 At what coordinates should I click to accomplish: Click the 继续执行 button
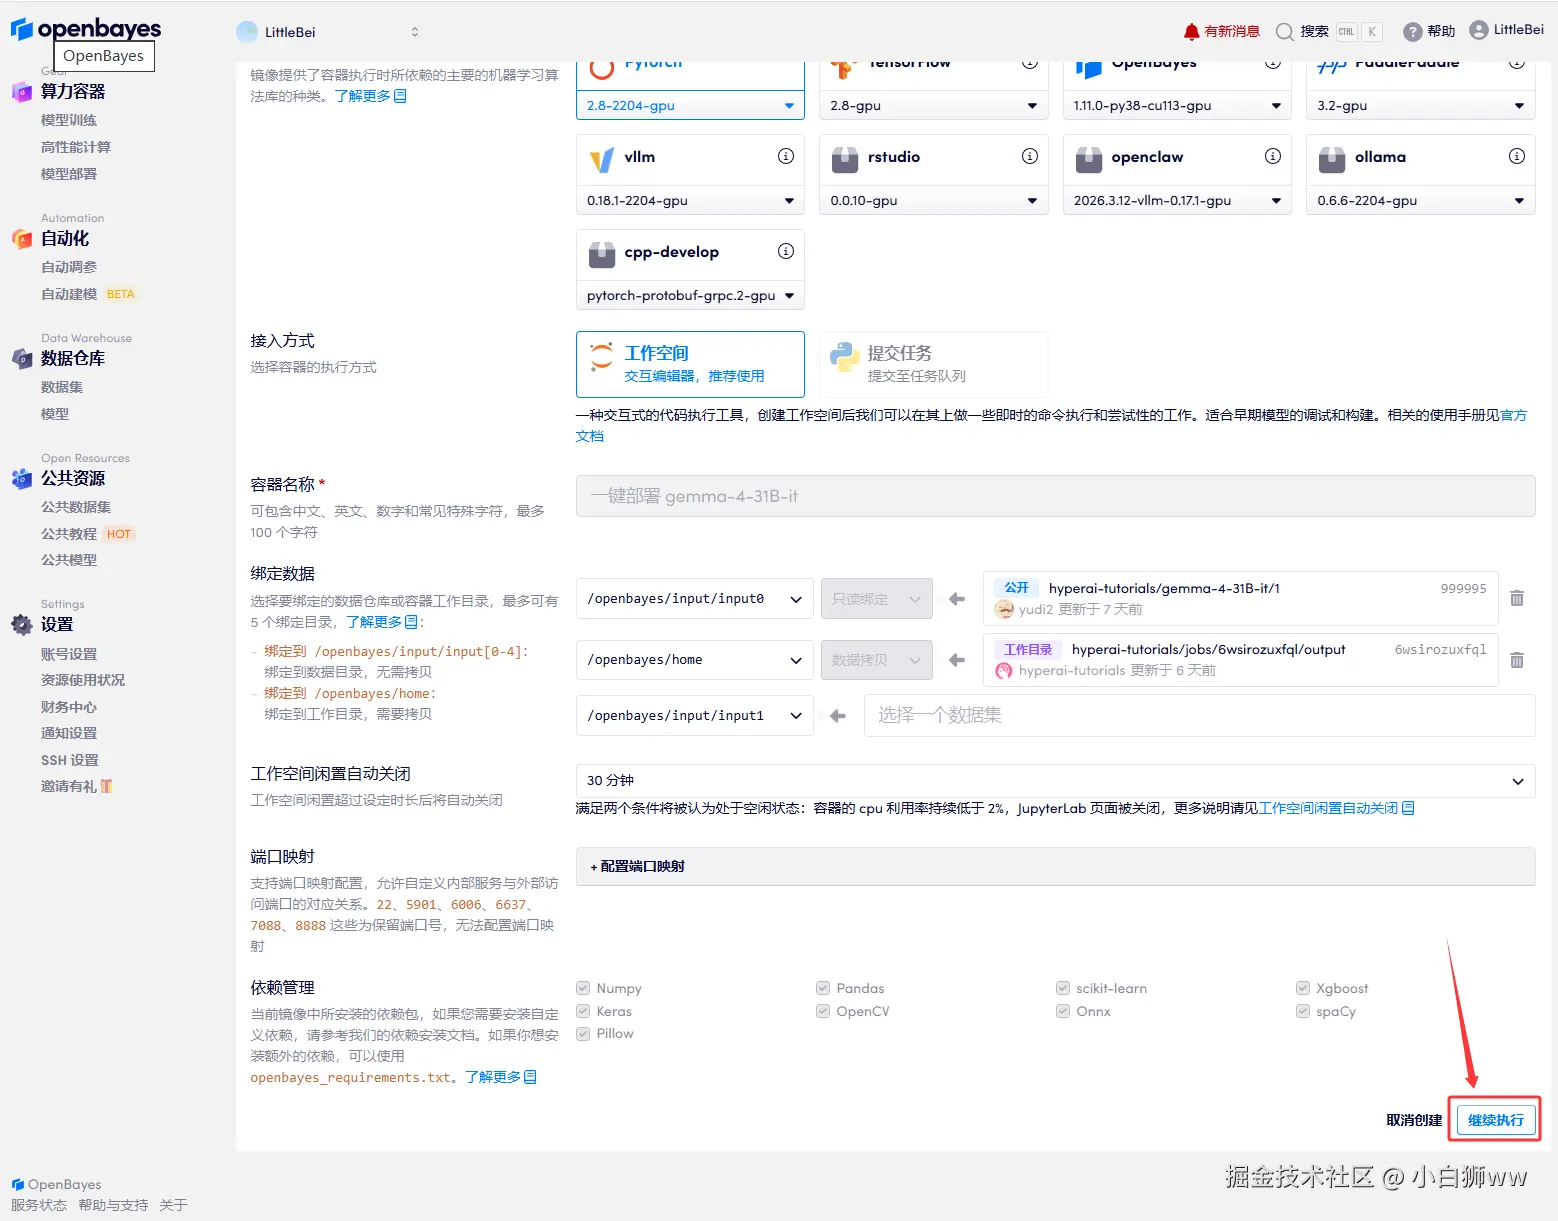click(1496, 1120)
